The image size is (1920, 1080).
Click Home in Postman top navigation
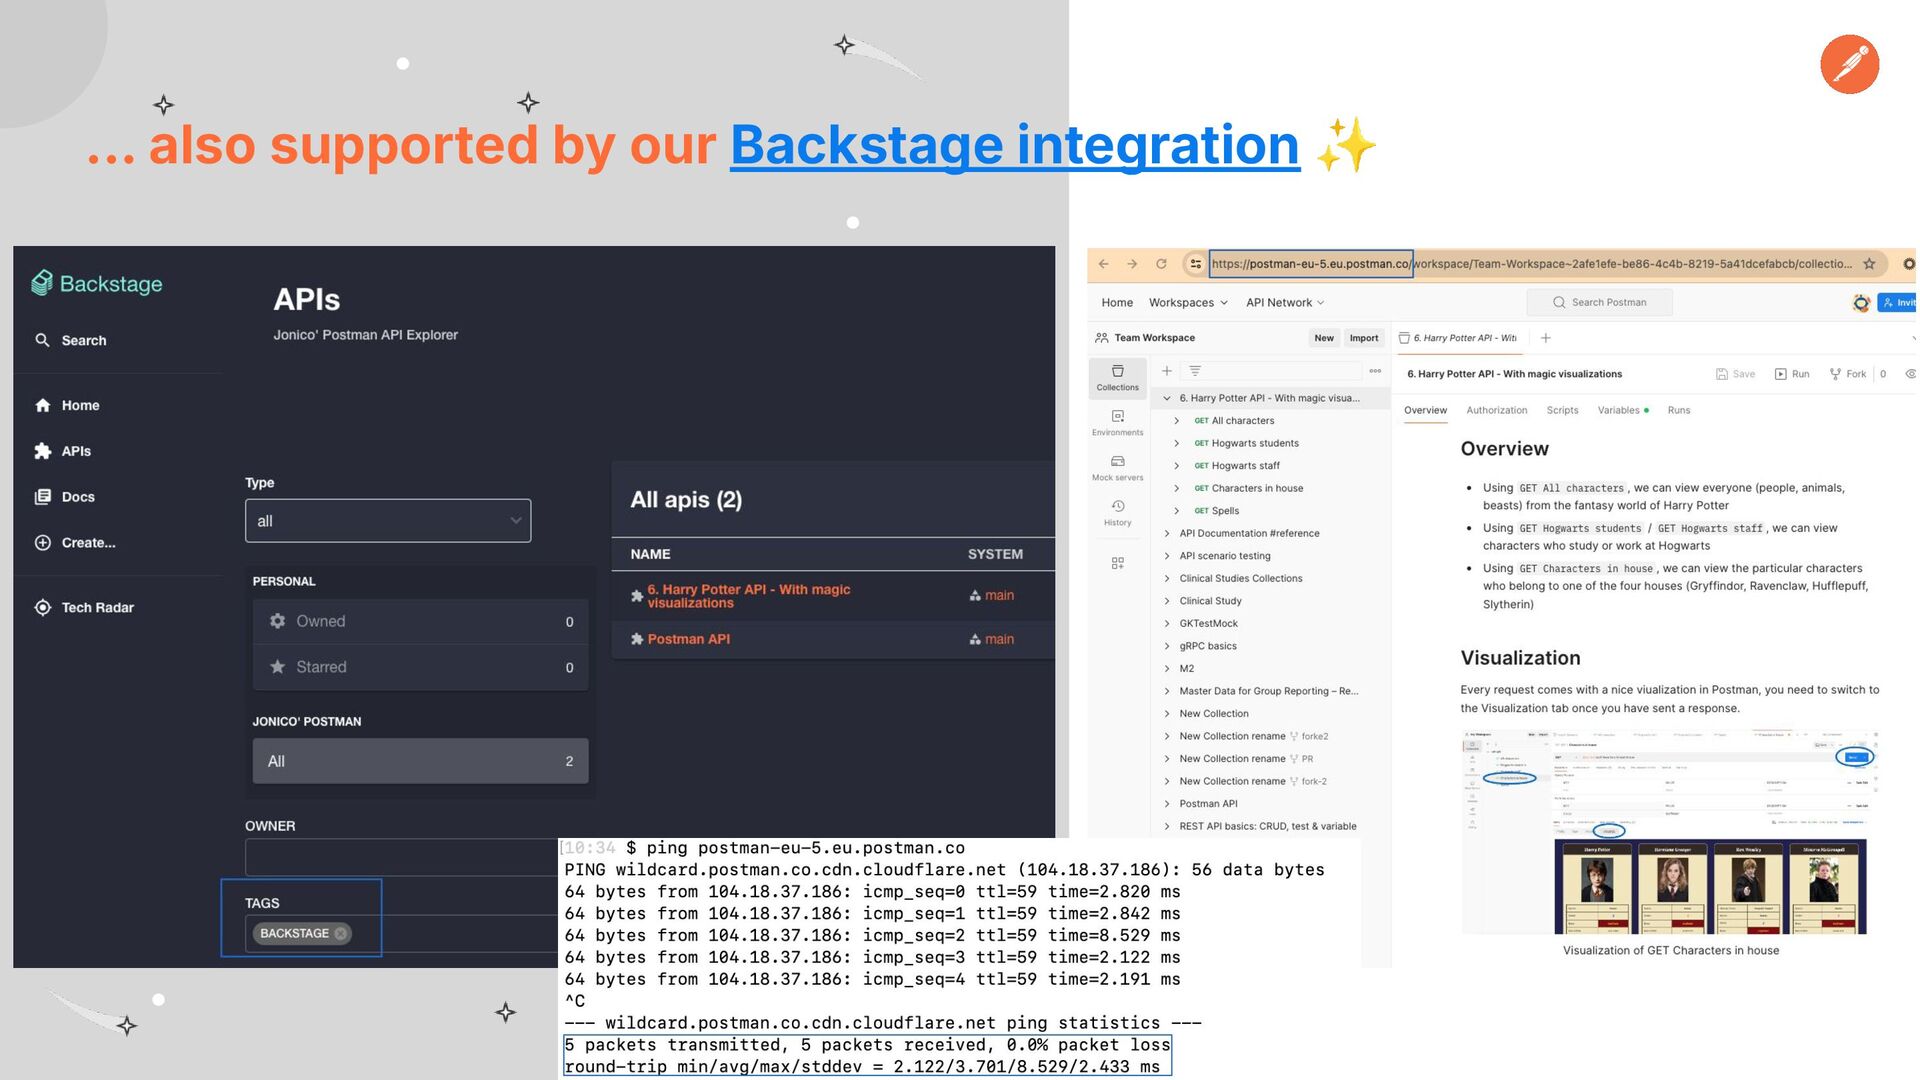1117,303
